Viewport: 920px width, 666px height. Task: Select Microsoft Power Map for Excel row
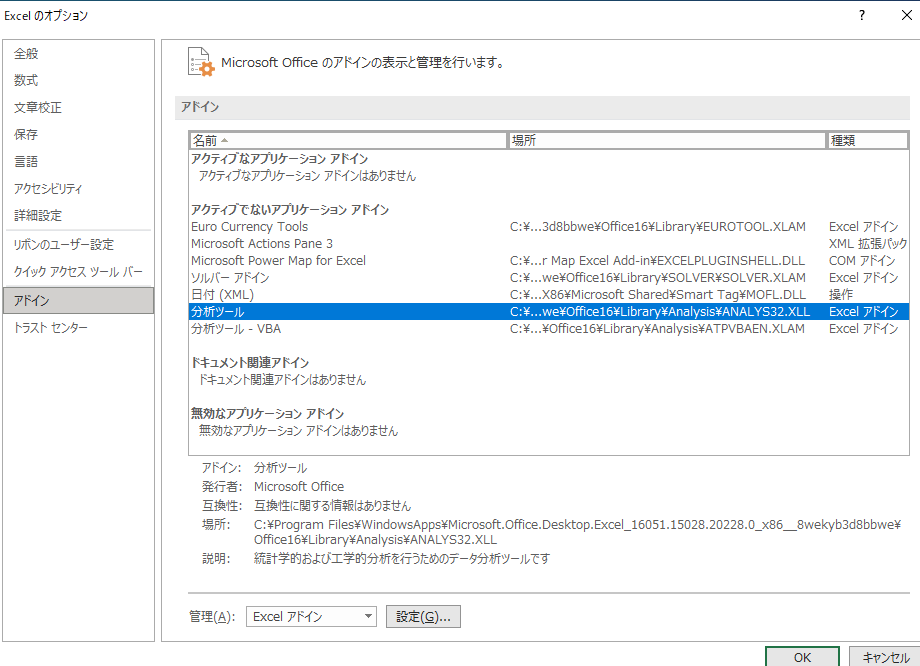[x=549, y=261]
